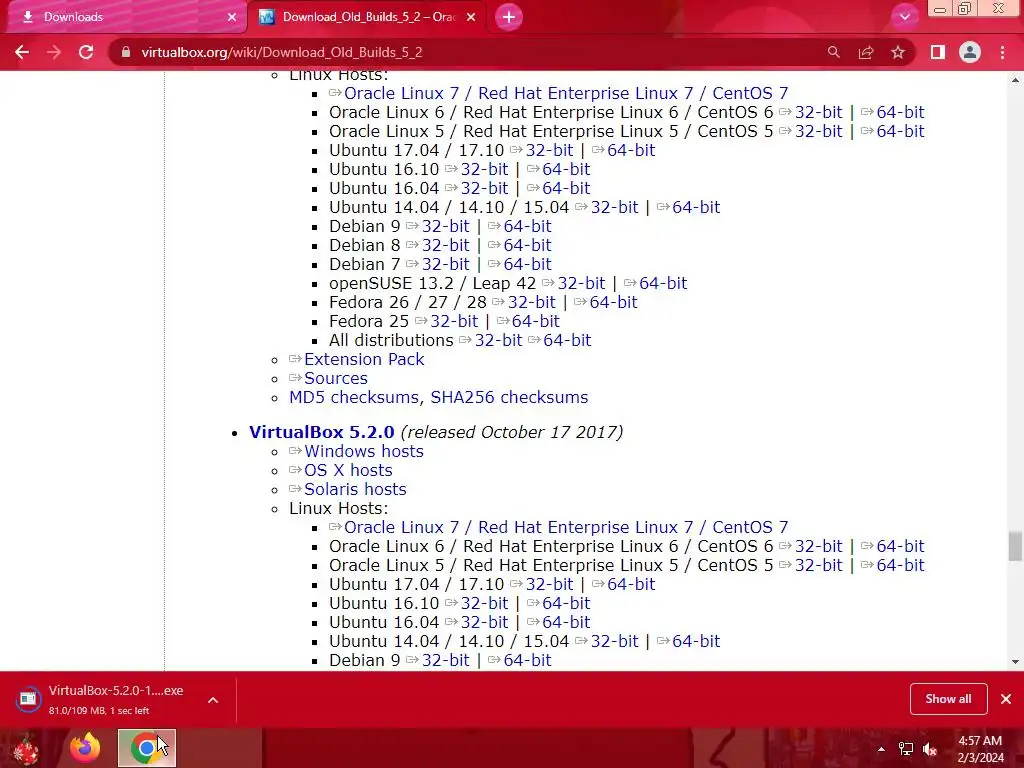Select the Download_Old_Builds_5_2 tab
This screenshot has width=1024, height=768.
(x=368, y=17)
